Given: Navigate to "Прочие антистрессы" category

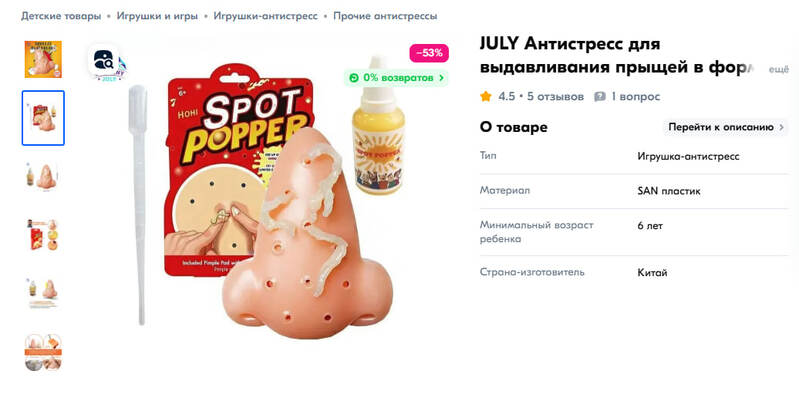Looking at the screenshot, I should pos(385,16).
